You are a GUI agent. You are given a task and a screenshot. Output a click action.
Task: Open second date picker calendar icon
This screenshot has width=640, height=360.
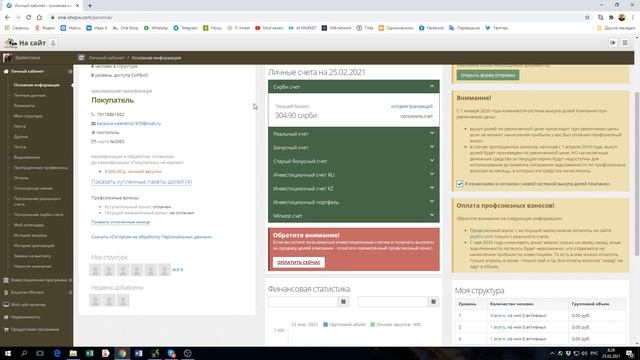[x=433, y=302]
